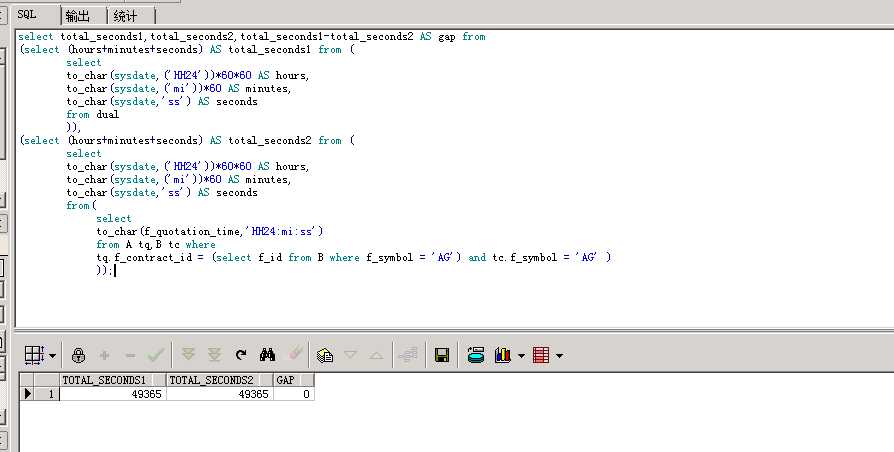
Task: Open the chart dropdown arrow
Action: click(x=521, y=356)
